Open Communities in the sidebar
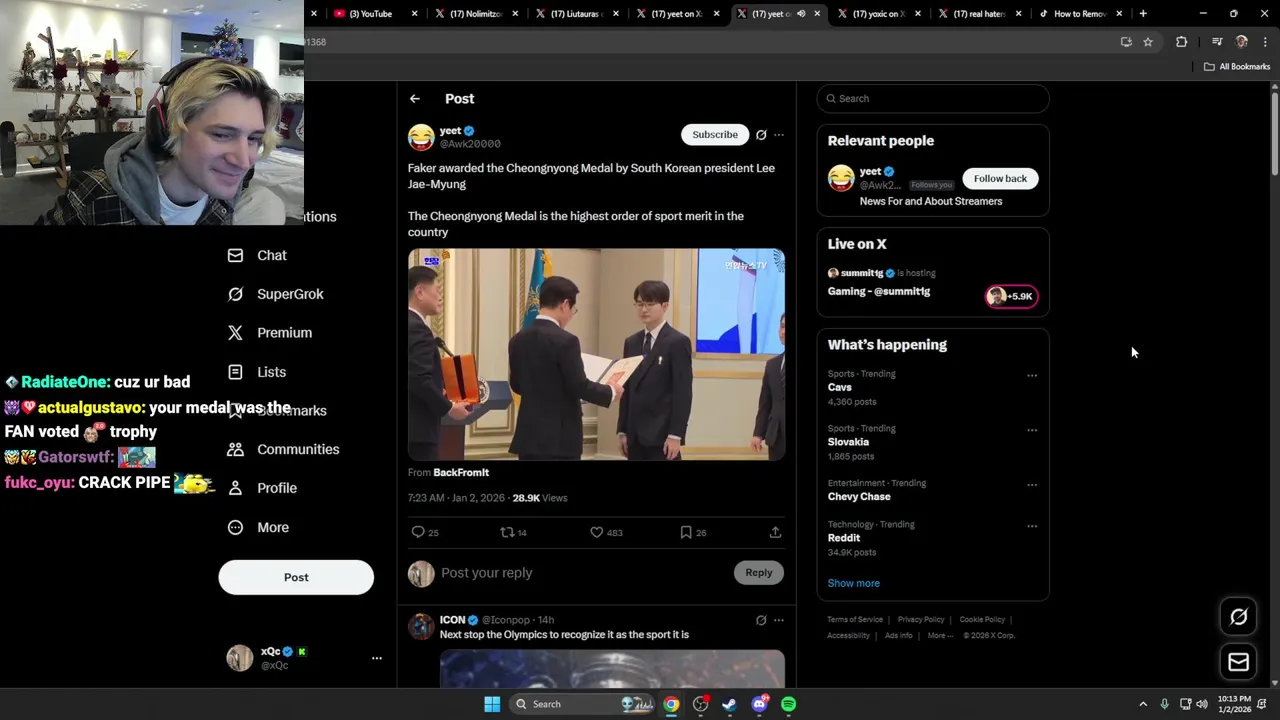This screenshot has height=720, width=1280. click(283, 449)
